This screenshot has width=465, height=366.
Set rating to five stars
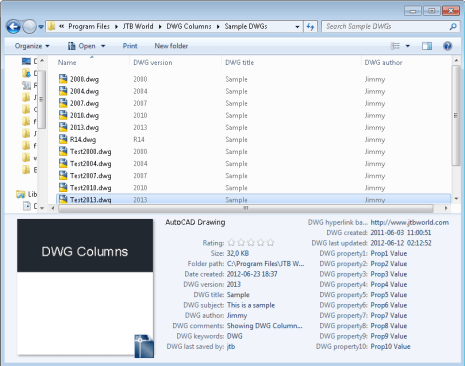point(270,243)
